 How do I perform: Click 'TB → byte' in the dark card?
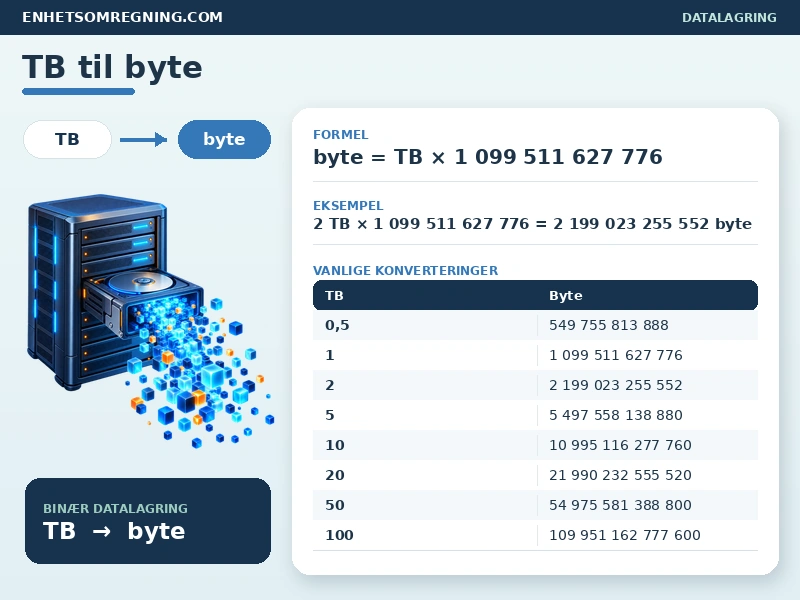tap(114, 531)
